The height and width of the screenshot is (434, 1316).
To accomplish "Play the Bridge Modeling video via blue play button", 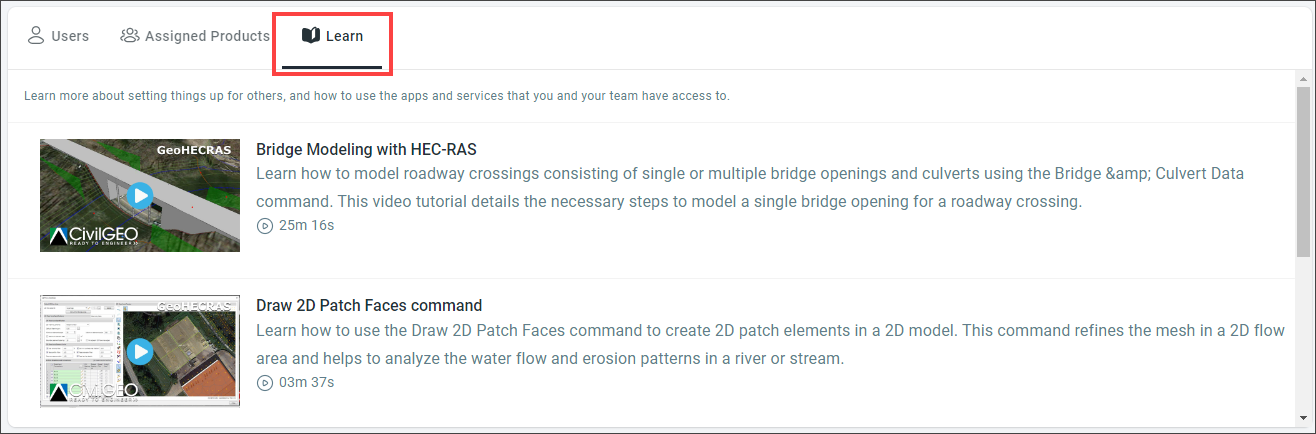I will [140, 195].
